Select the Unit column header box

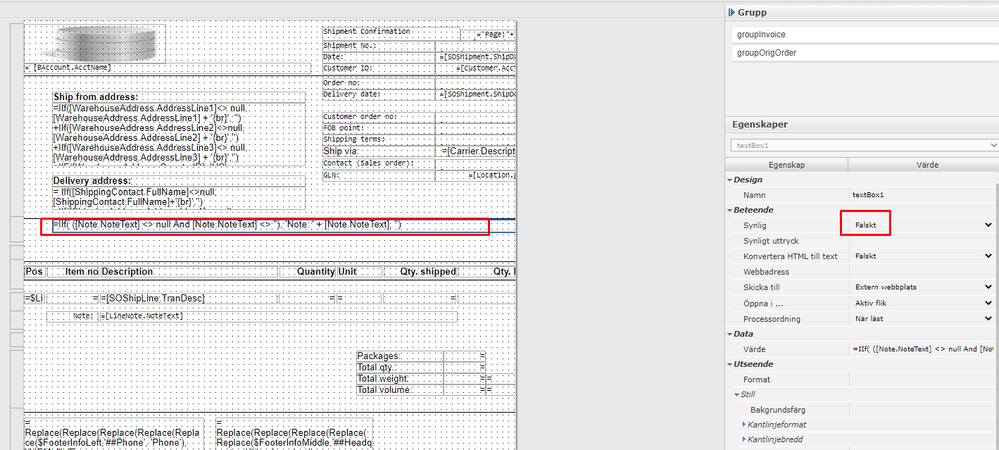pos(359,272)
